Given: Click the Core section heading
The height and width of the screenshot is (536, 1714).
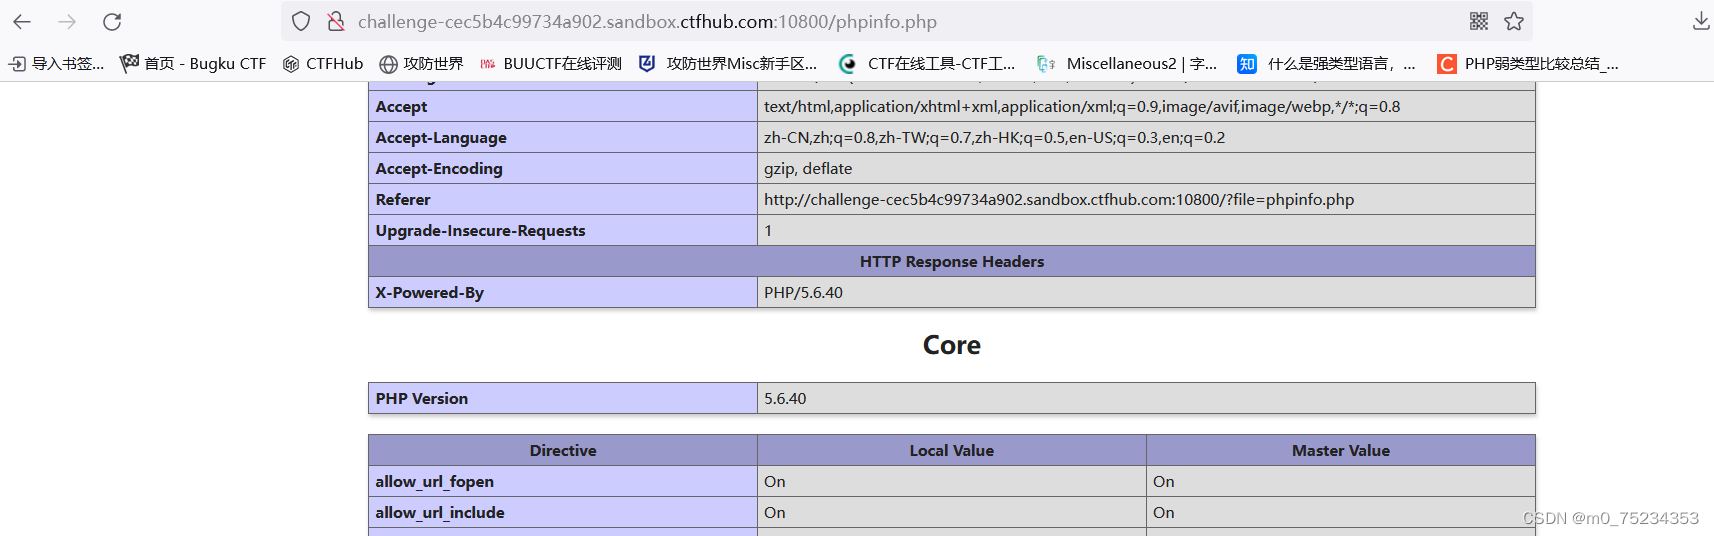Looking at the screenshot, I should (x=952, y=345).
